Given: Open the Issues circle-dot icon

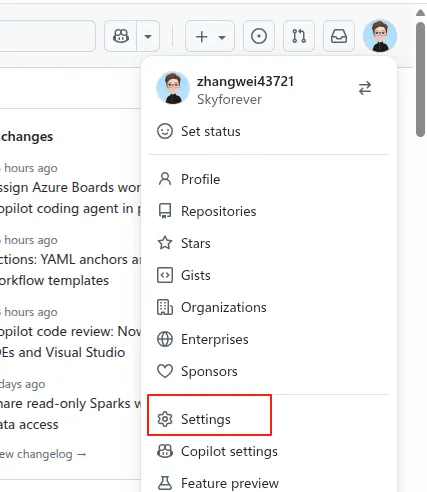Looking at the screenshot, I should 259,36.
